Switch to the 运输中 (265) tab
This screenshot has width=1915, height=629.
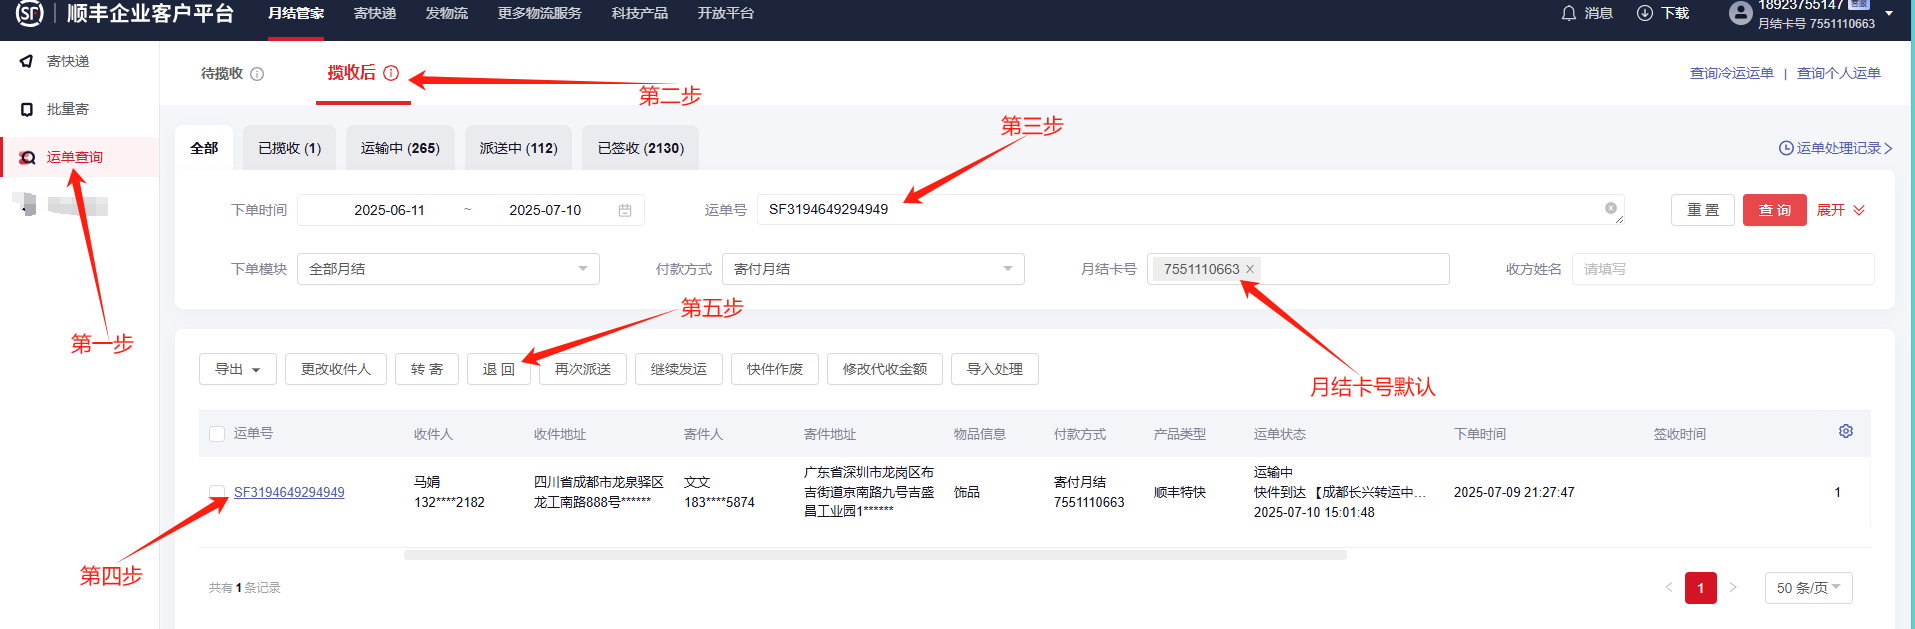[x=400, y=148]
